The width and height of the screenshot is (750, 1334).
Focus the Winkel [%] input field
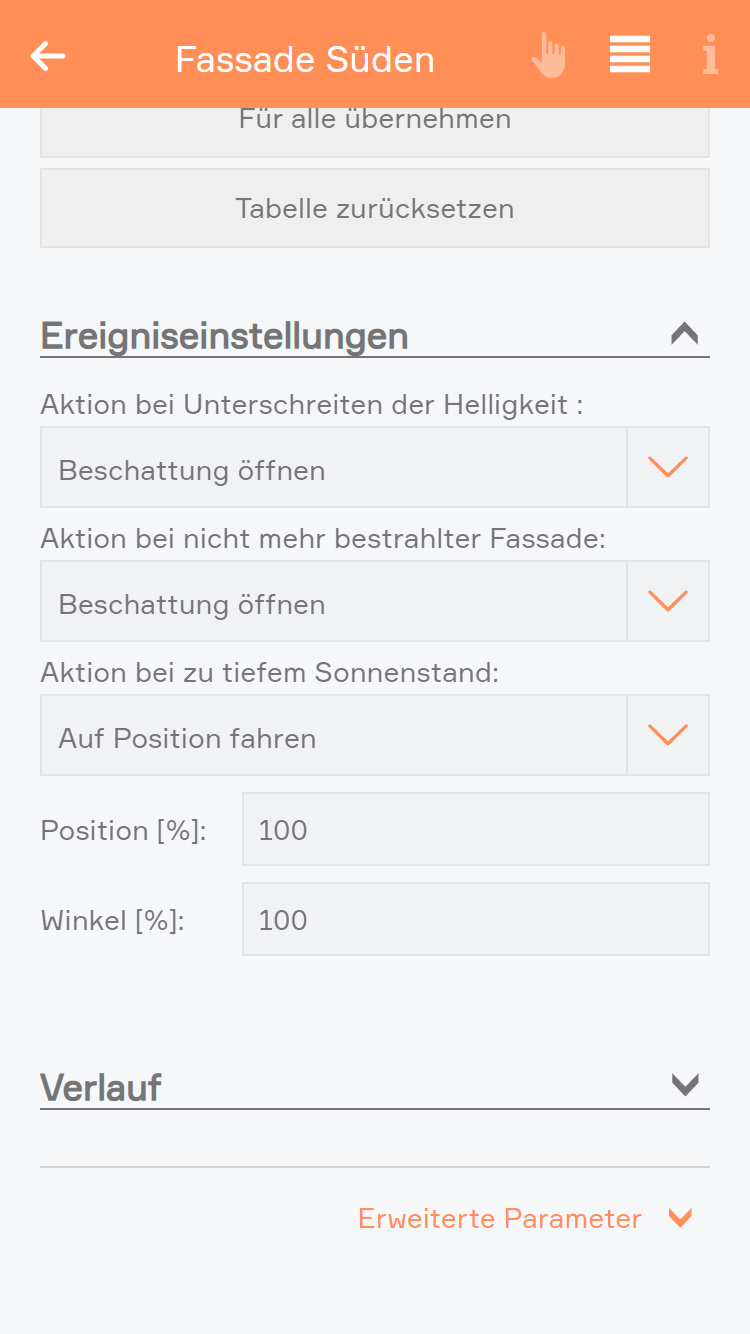pos(475,920)
